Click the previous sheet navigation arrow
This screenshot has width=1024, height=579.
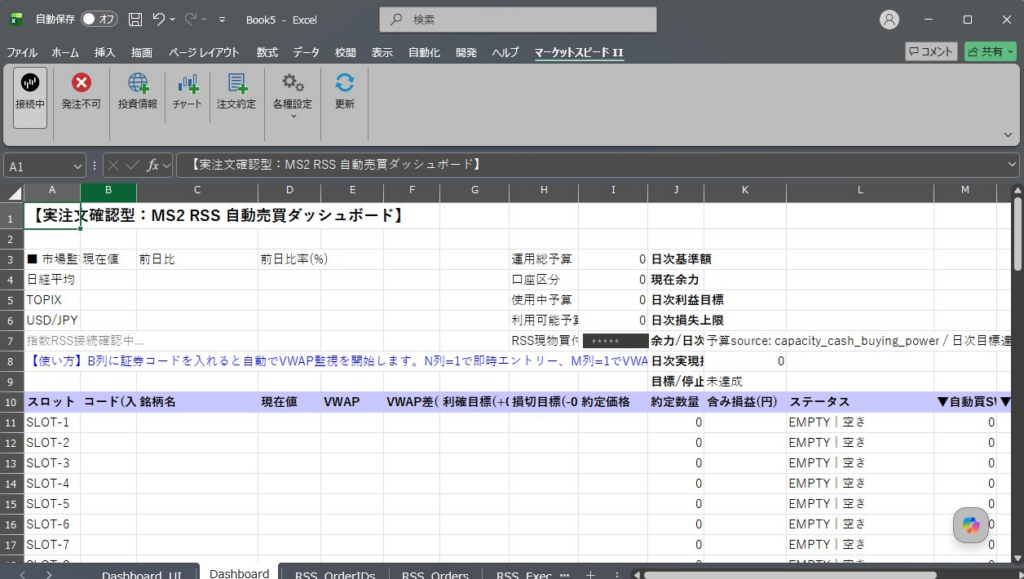pos(23,575)
